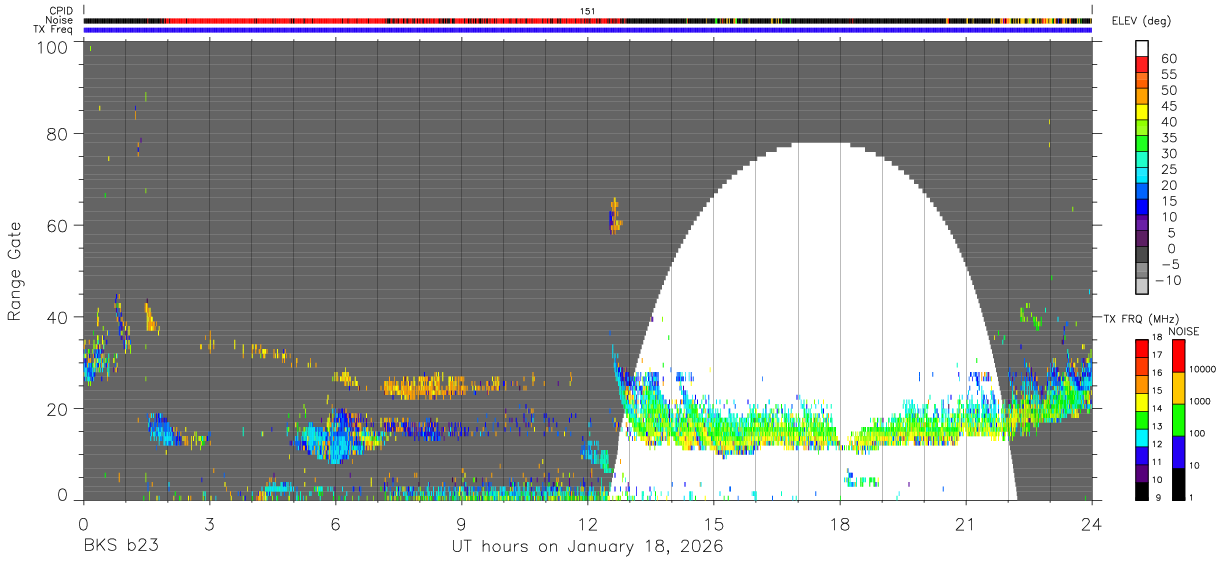Screen dimensions: 1228x567
Task: Click the ELEV (deg) legend title
Action: (1143, 21)
